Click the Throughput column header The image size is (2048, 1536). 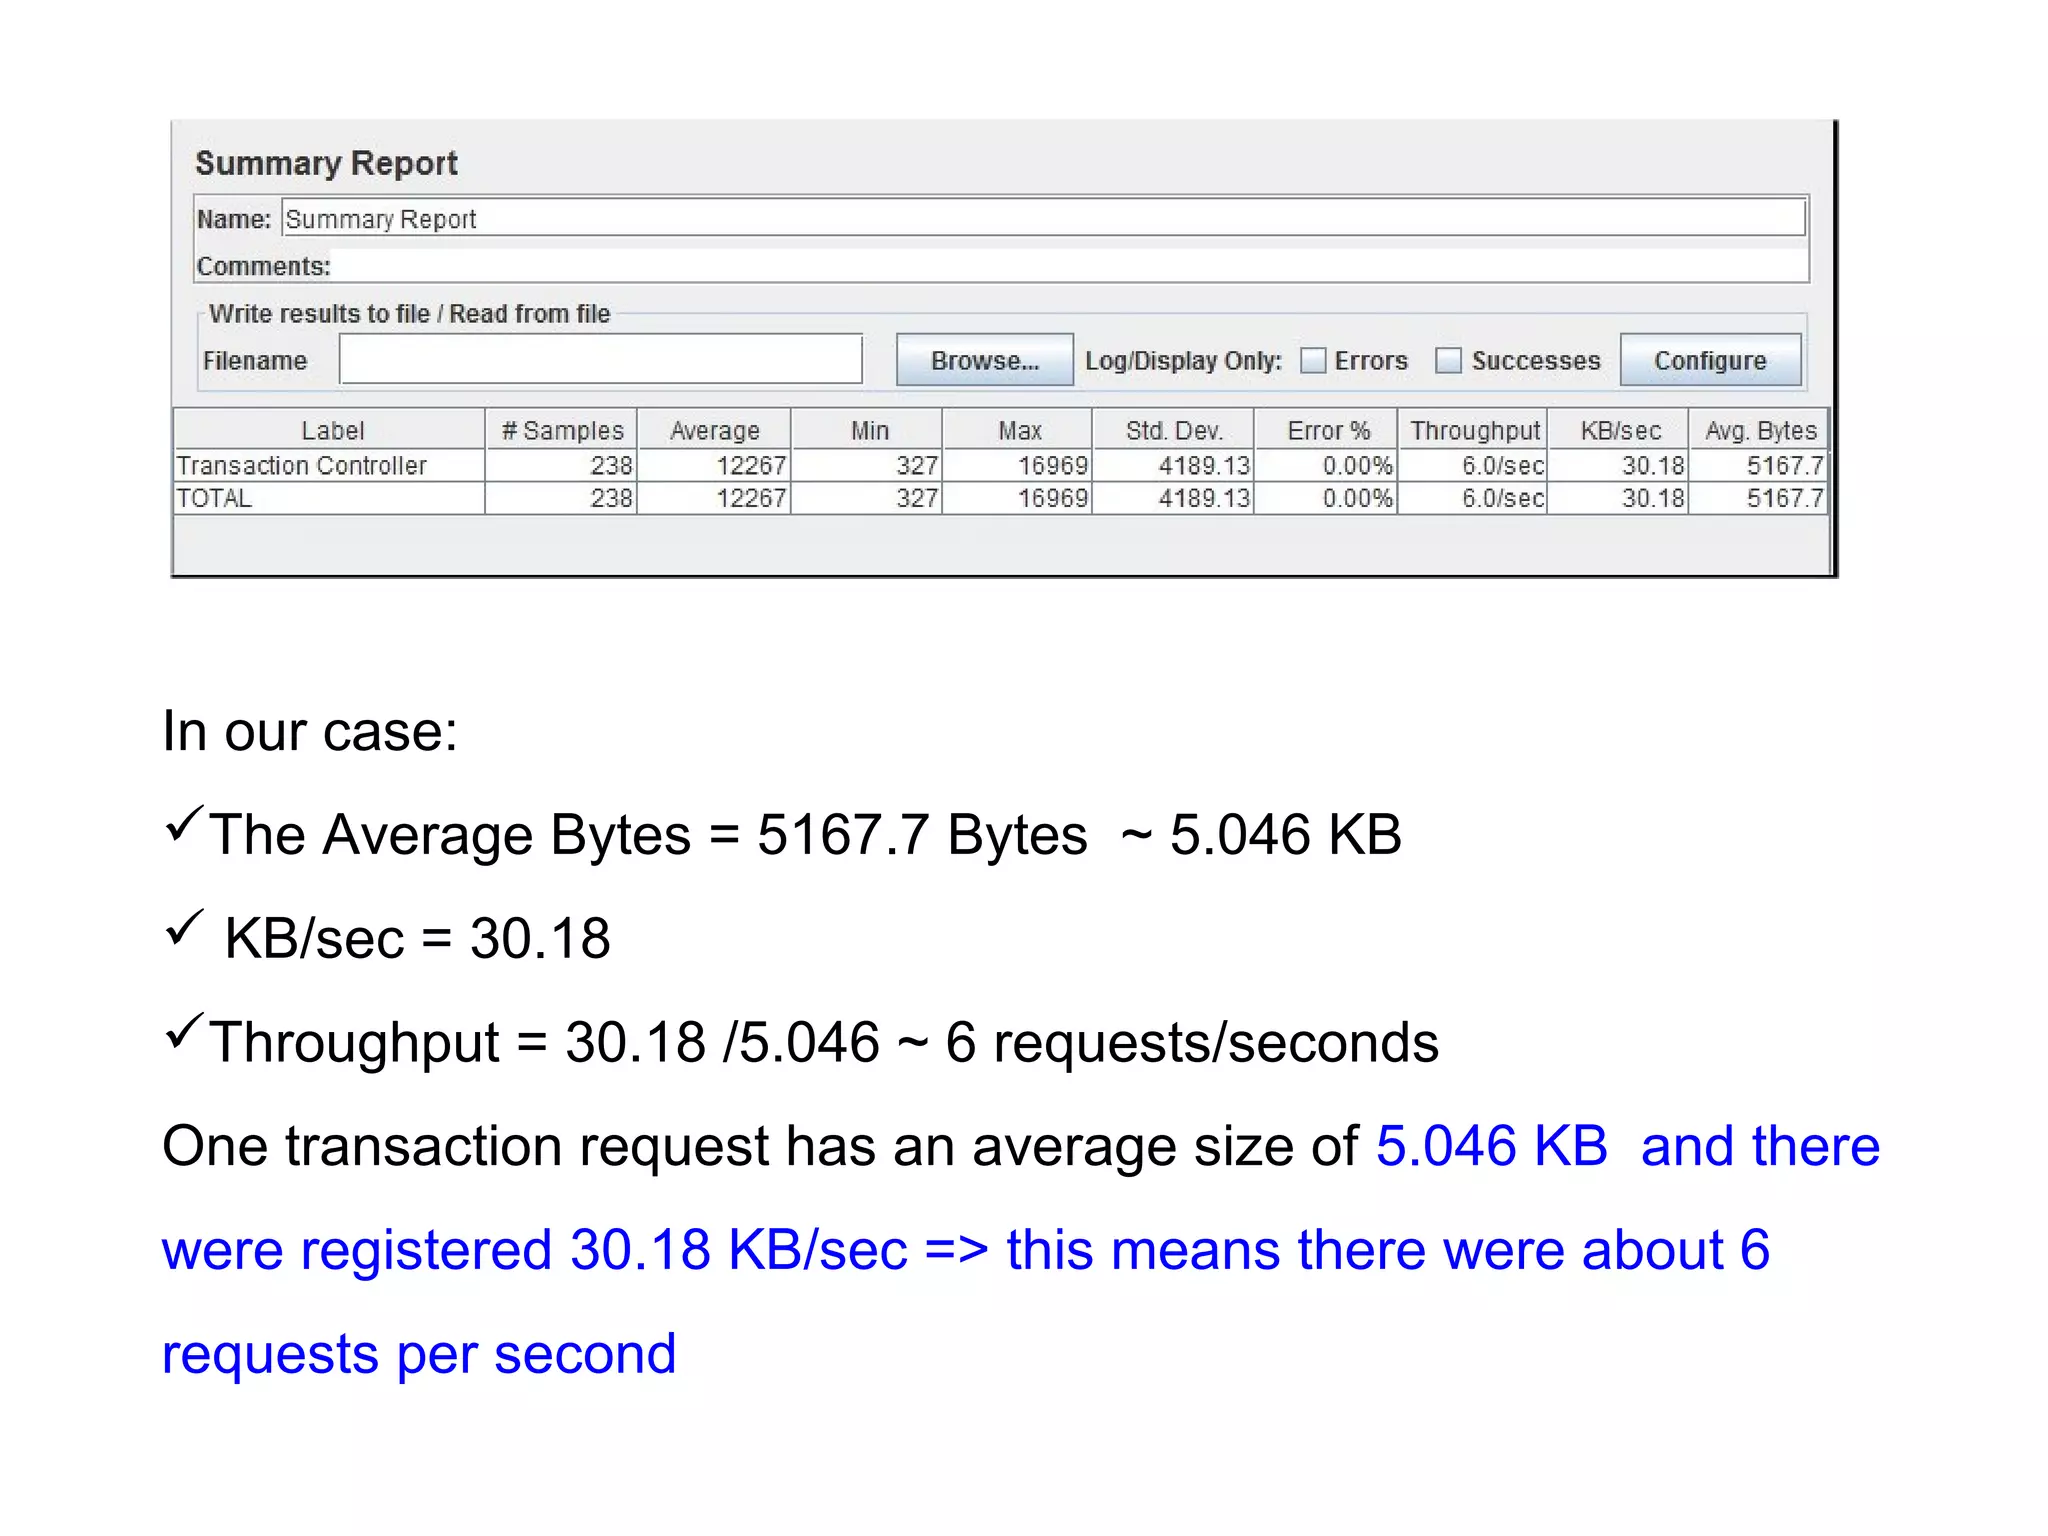(1473, 430)
